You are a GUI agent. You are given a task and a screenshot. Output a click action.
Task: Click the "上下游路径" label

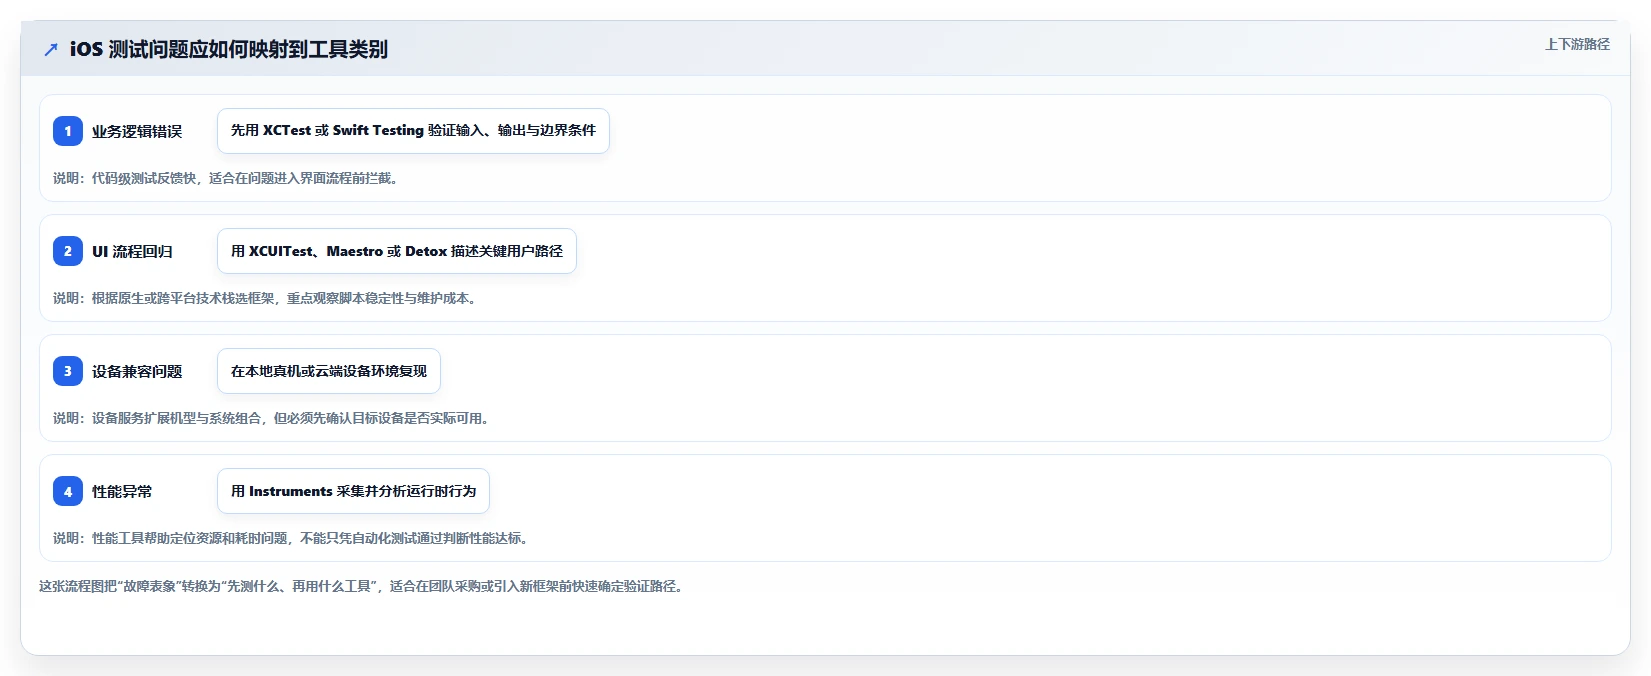click(x=1577, y=44)
